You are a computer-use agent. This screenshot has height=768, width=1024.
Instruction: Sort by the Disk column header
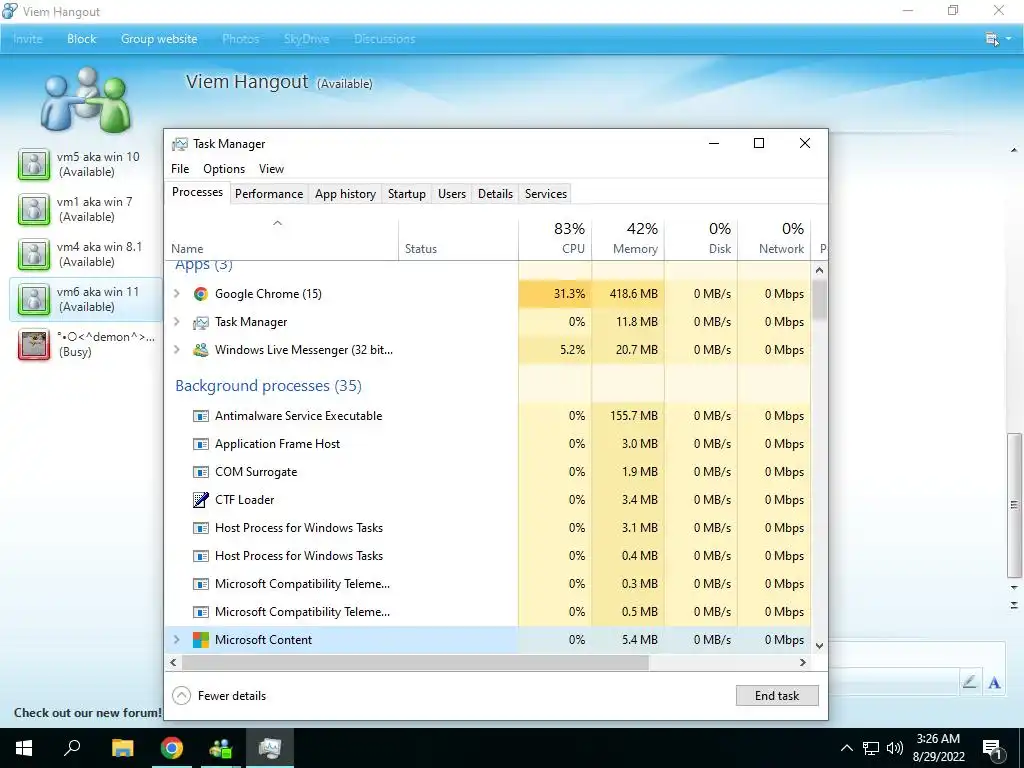point(701,239)
